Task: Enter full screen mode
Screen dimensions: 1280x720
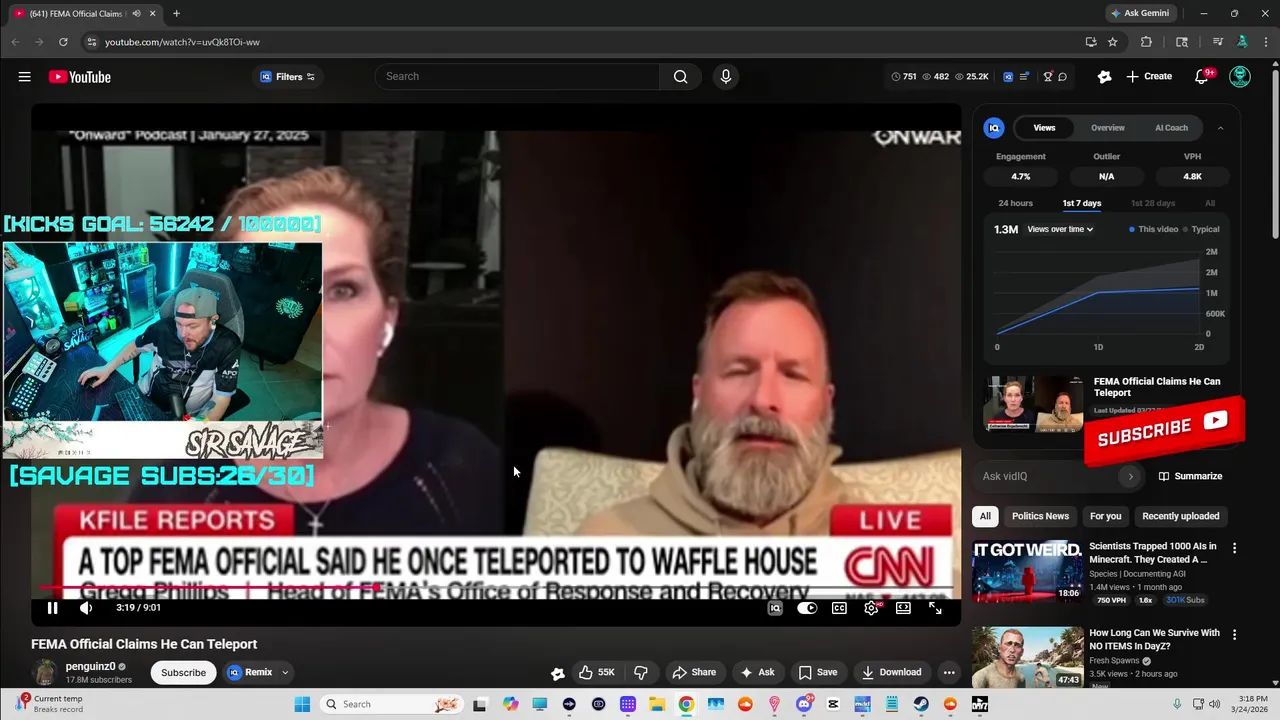Action: pos(935,608)
